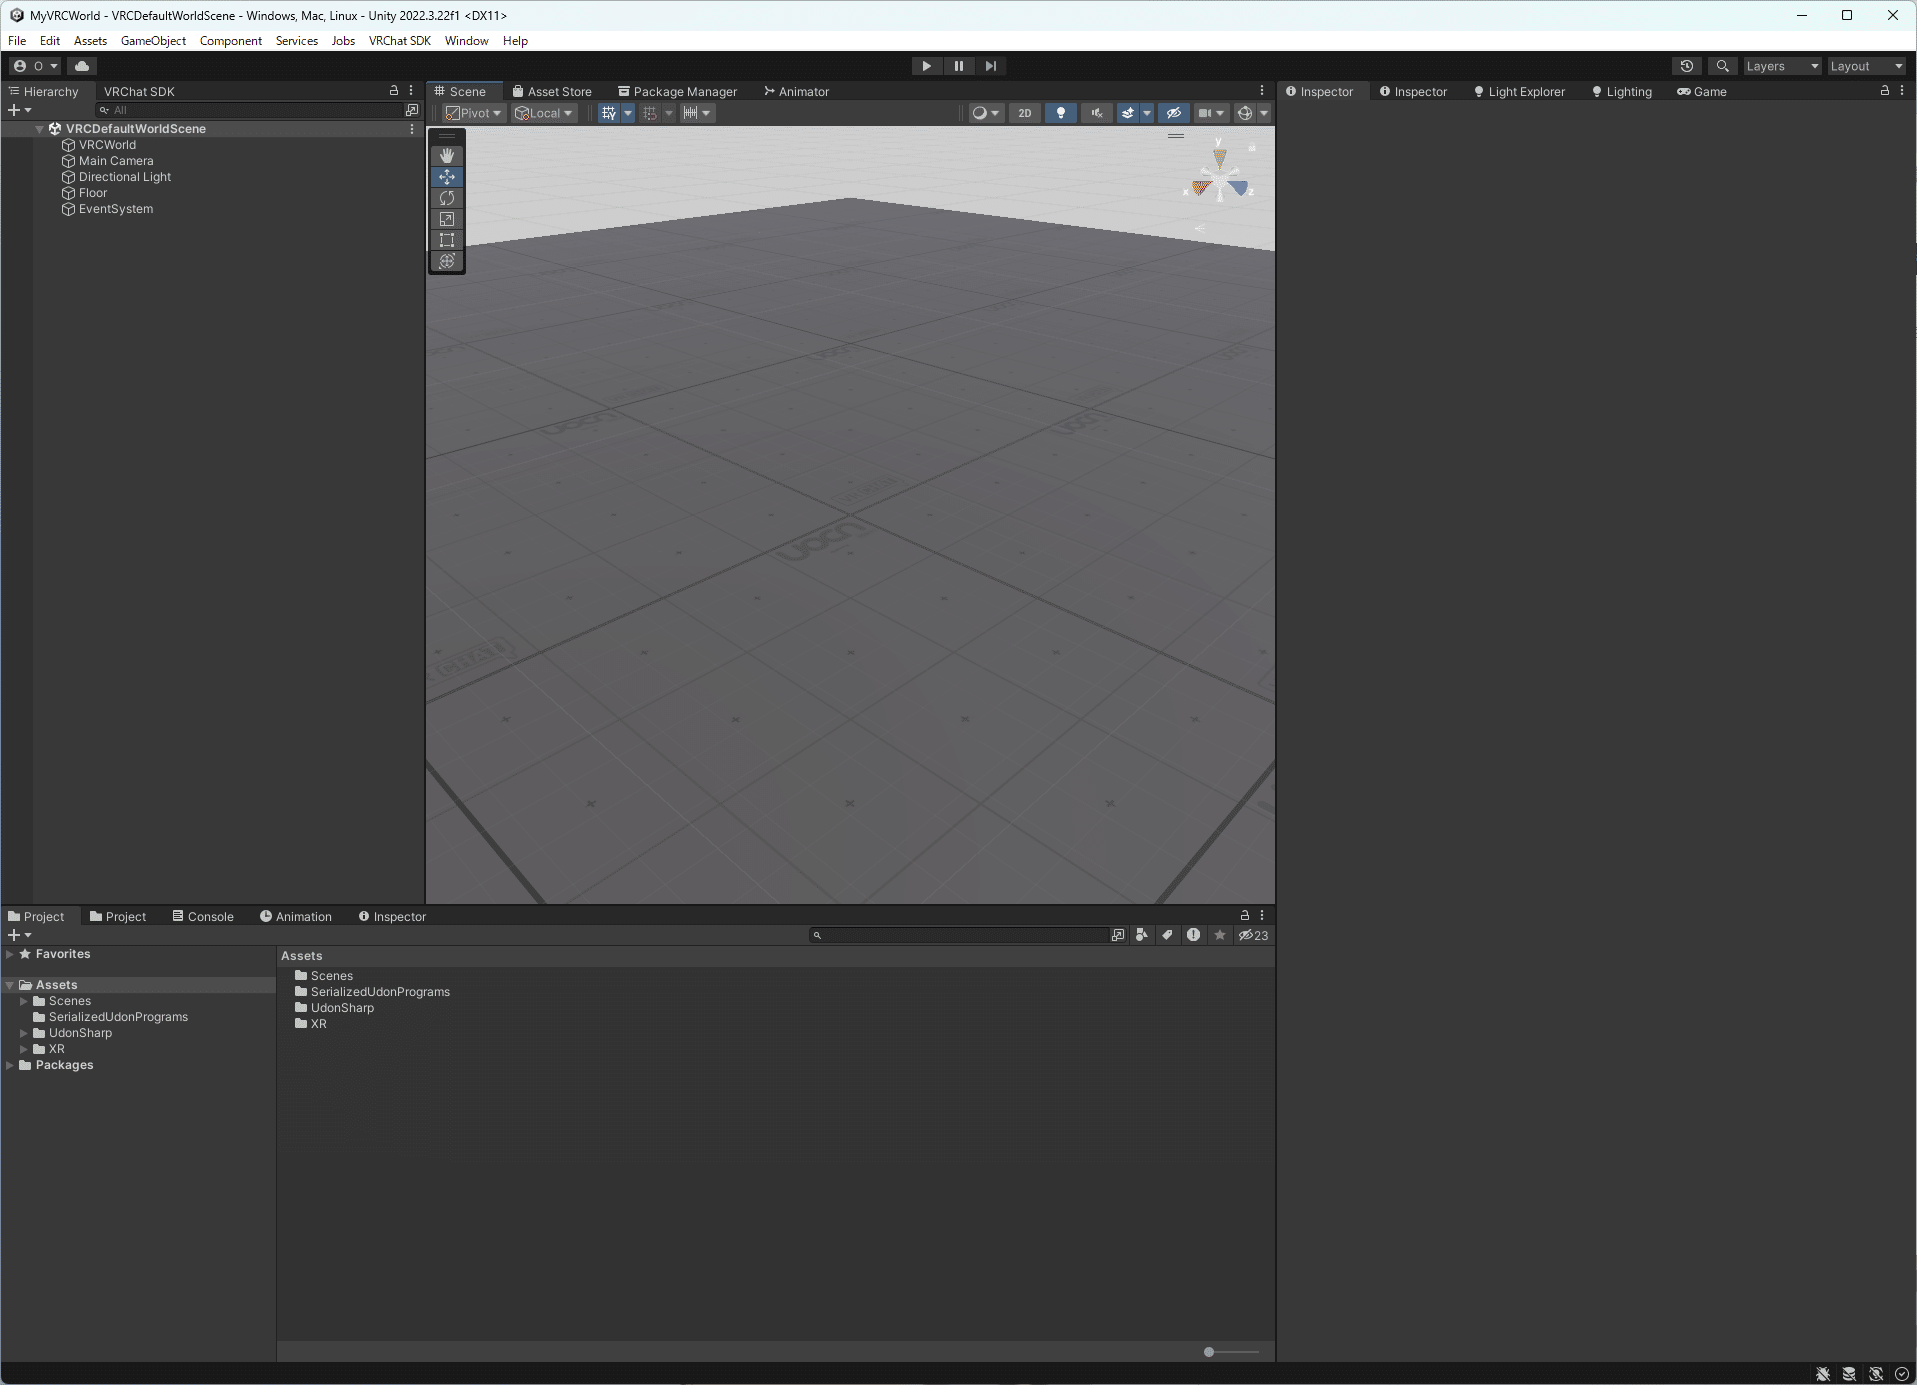Toggle 2D mode in Scene view
Image resolution: width=1917 pixels, height=1385 pixels.
point(1025,113)
